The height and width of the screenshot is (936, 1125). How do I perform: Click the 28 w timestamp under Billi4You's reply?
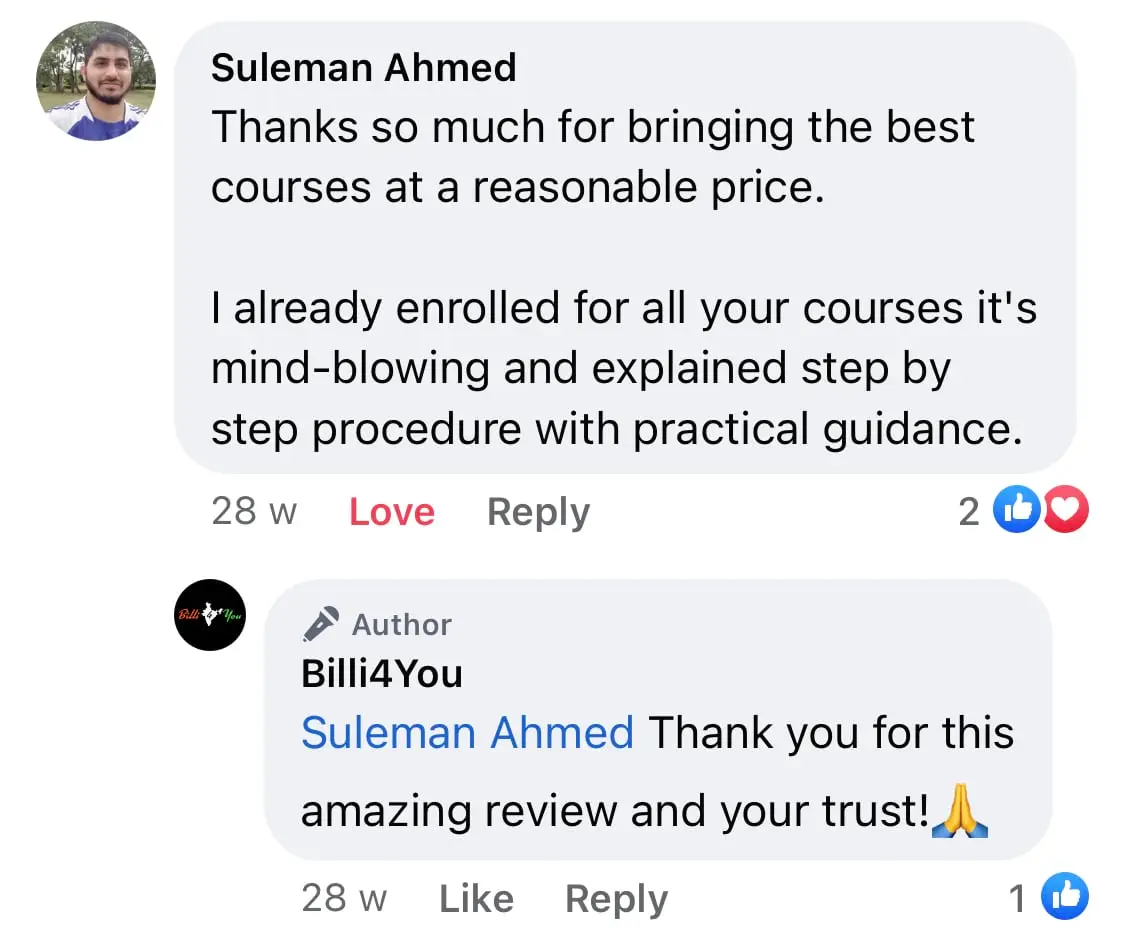pyautogui.click(x=344, y=898)
